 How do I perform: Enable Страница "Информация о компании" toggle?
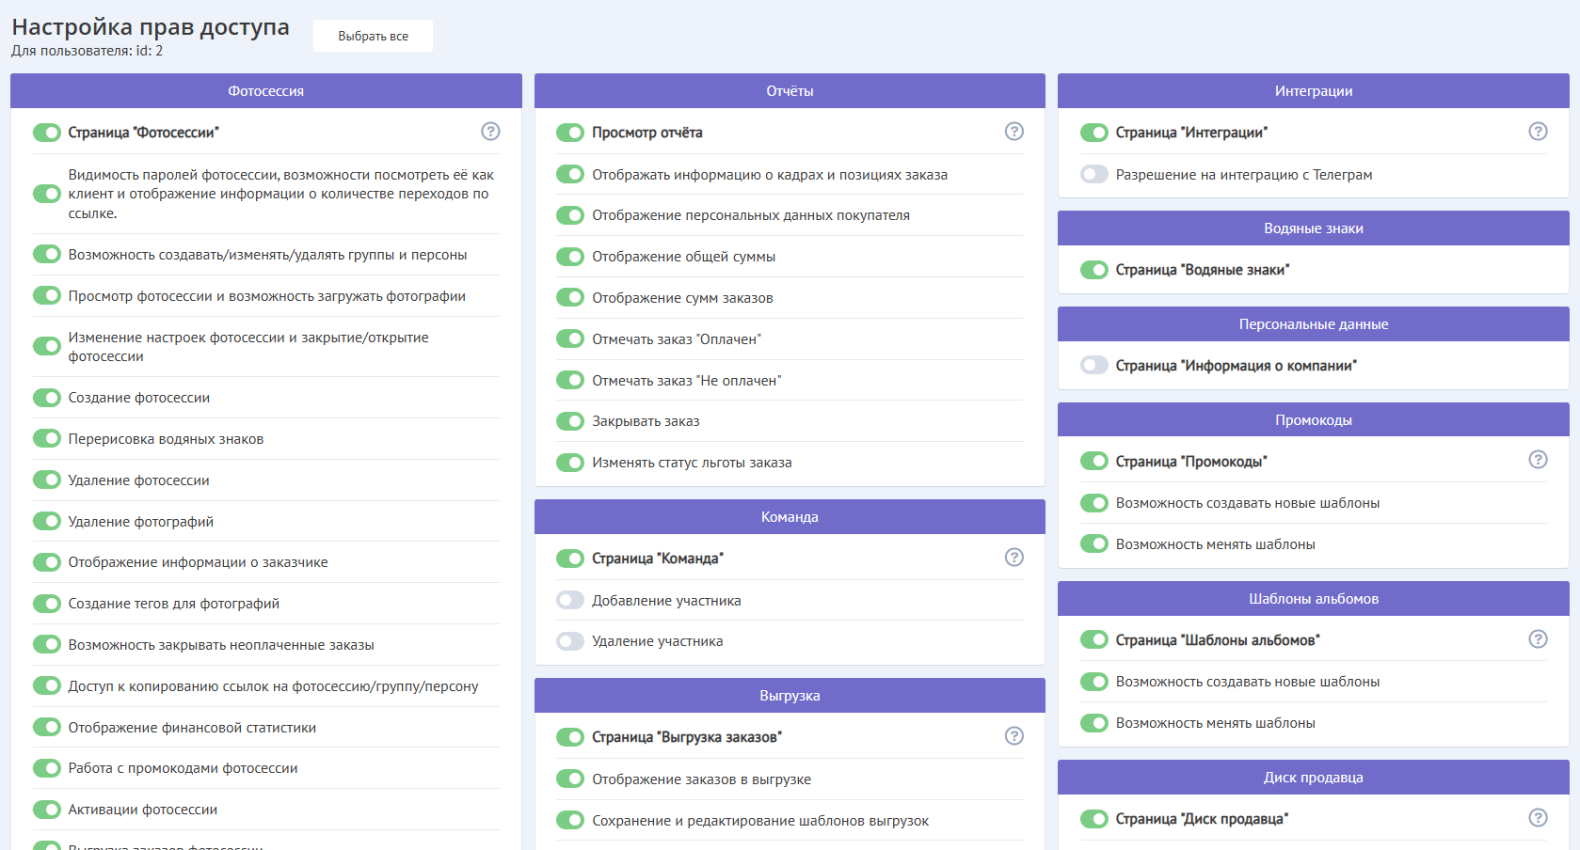pyautogui.click(x=1094, y=365)
